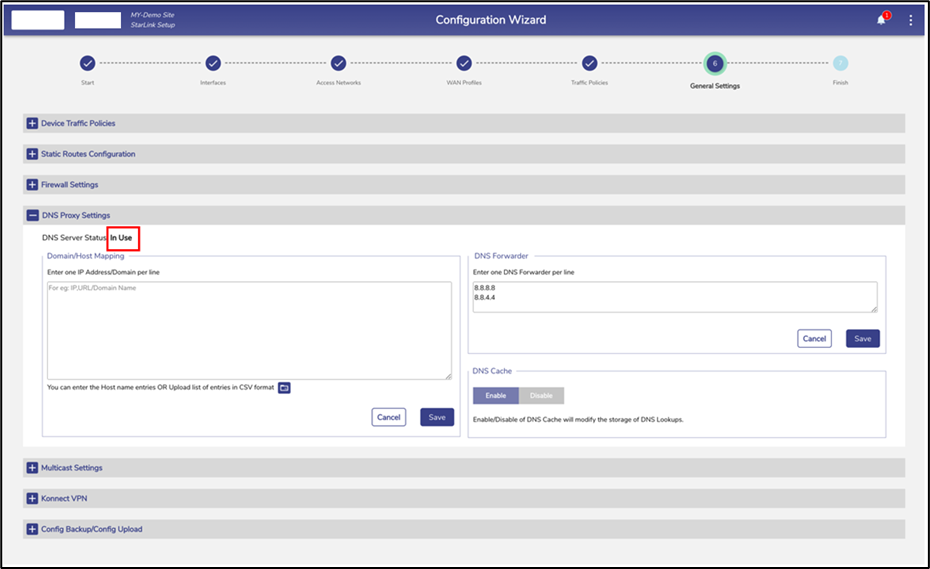Screen dimensions: 930x569
Task: Click the notification bell icon
Action: click(881, 20)
